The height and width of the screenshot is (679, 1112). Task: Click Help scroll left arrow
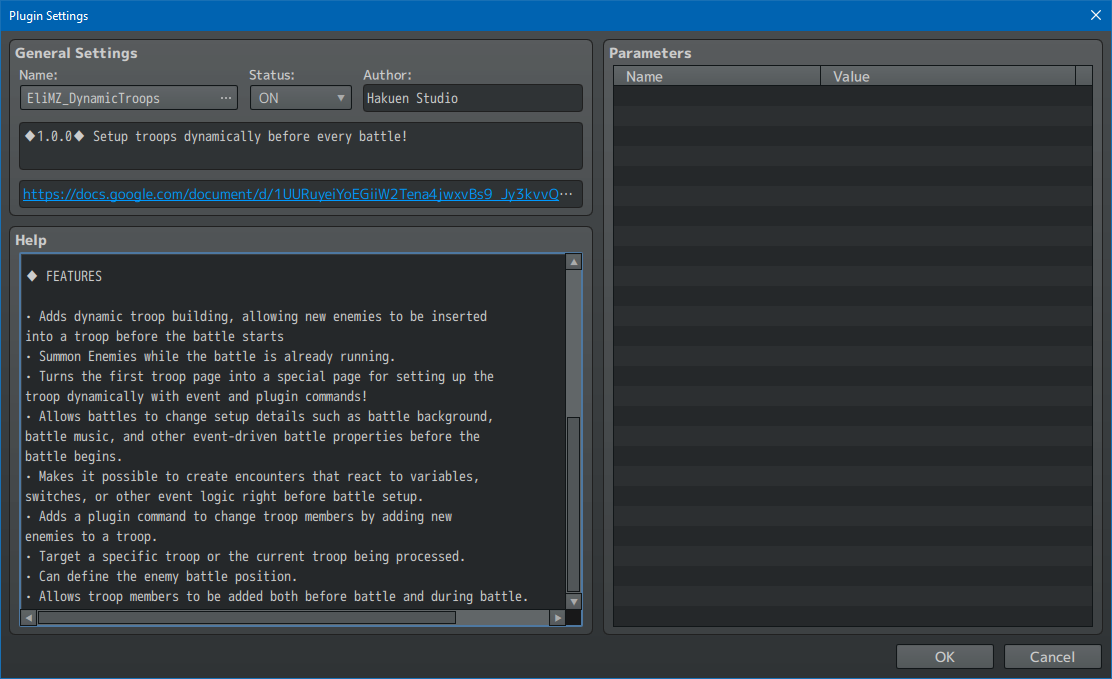(x=28, y=618)
